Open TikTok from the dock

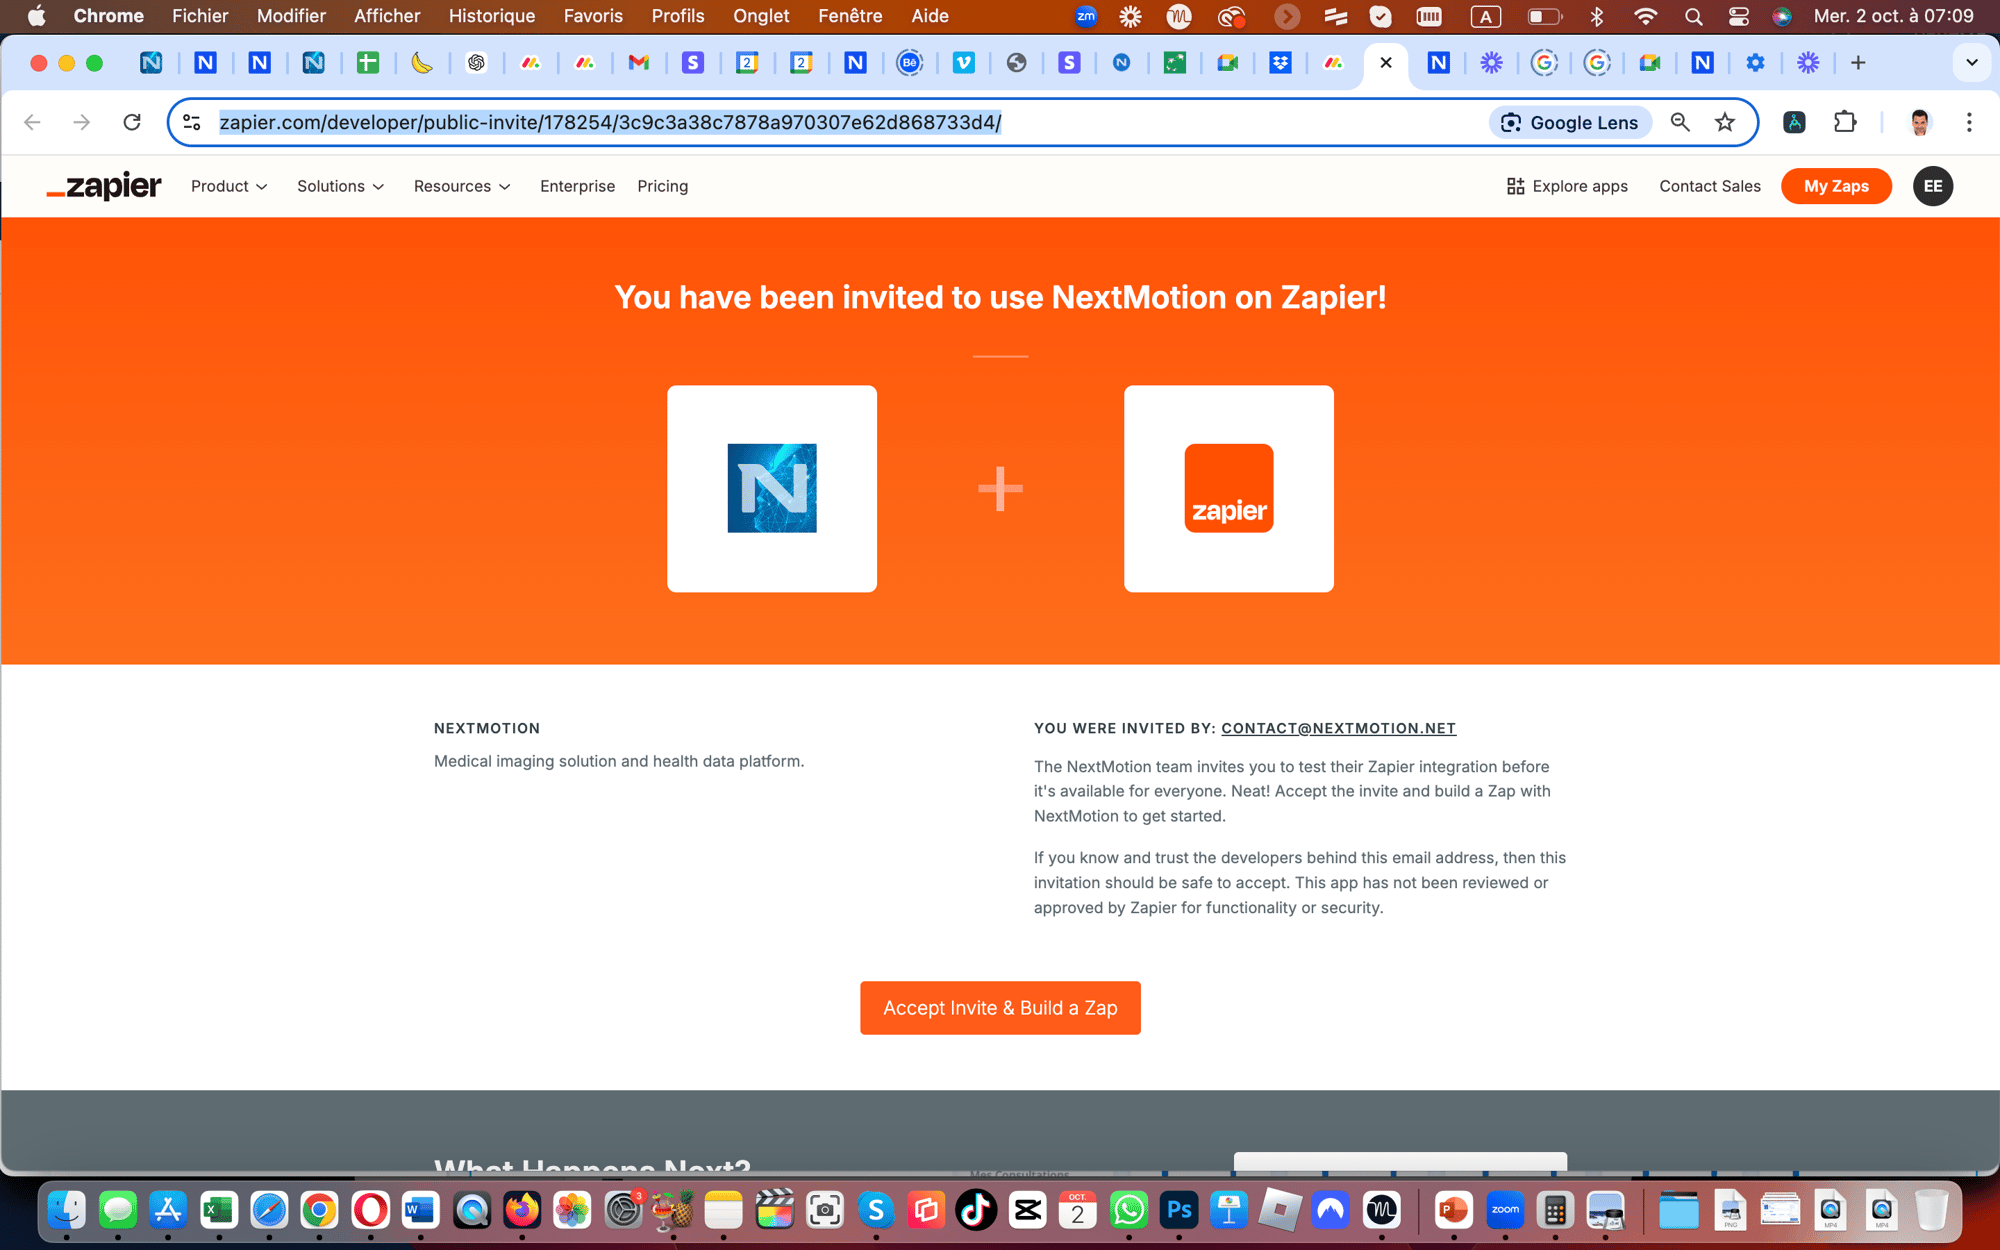coord(976,1211)
